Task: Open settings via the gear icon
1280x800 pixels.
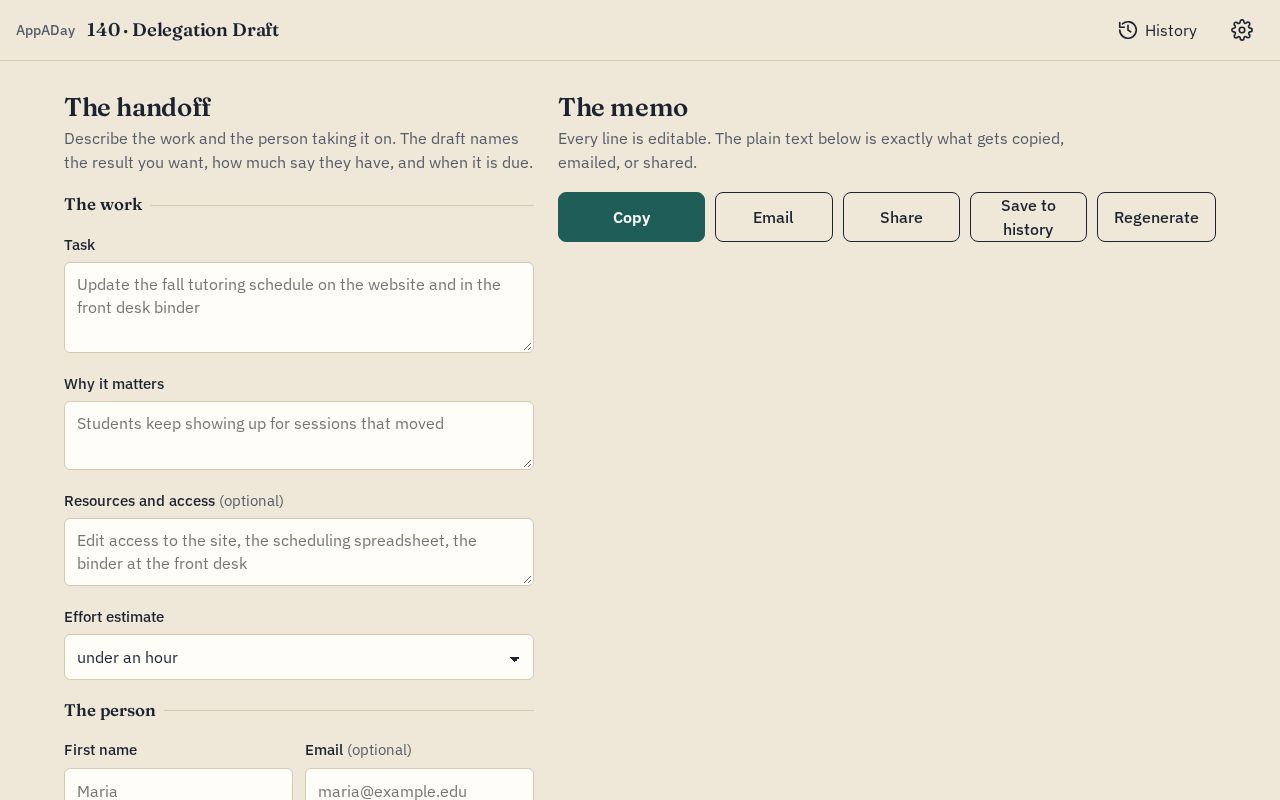Action: (x=1242, y=30)
